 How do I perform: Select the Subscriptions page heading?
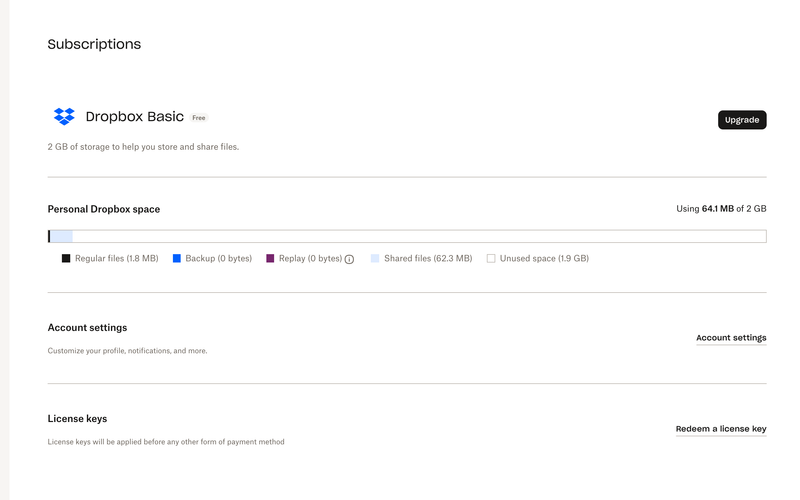point(94,44)
